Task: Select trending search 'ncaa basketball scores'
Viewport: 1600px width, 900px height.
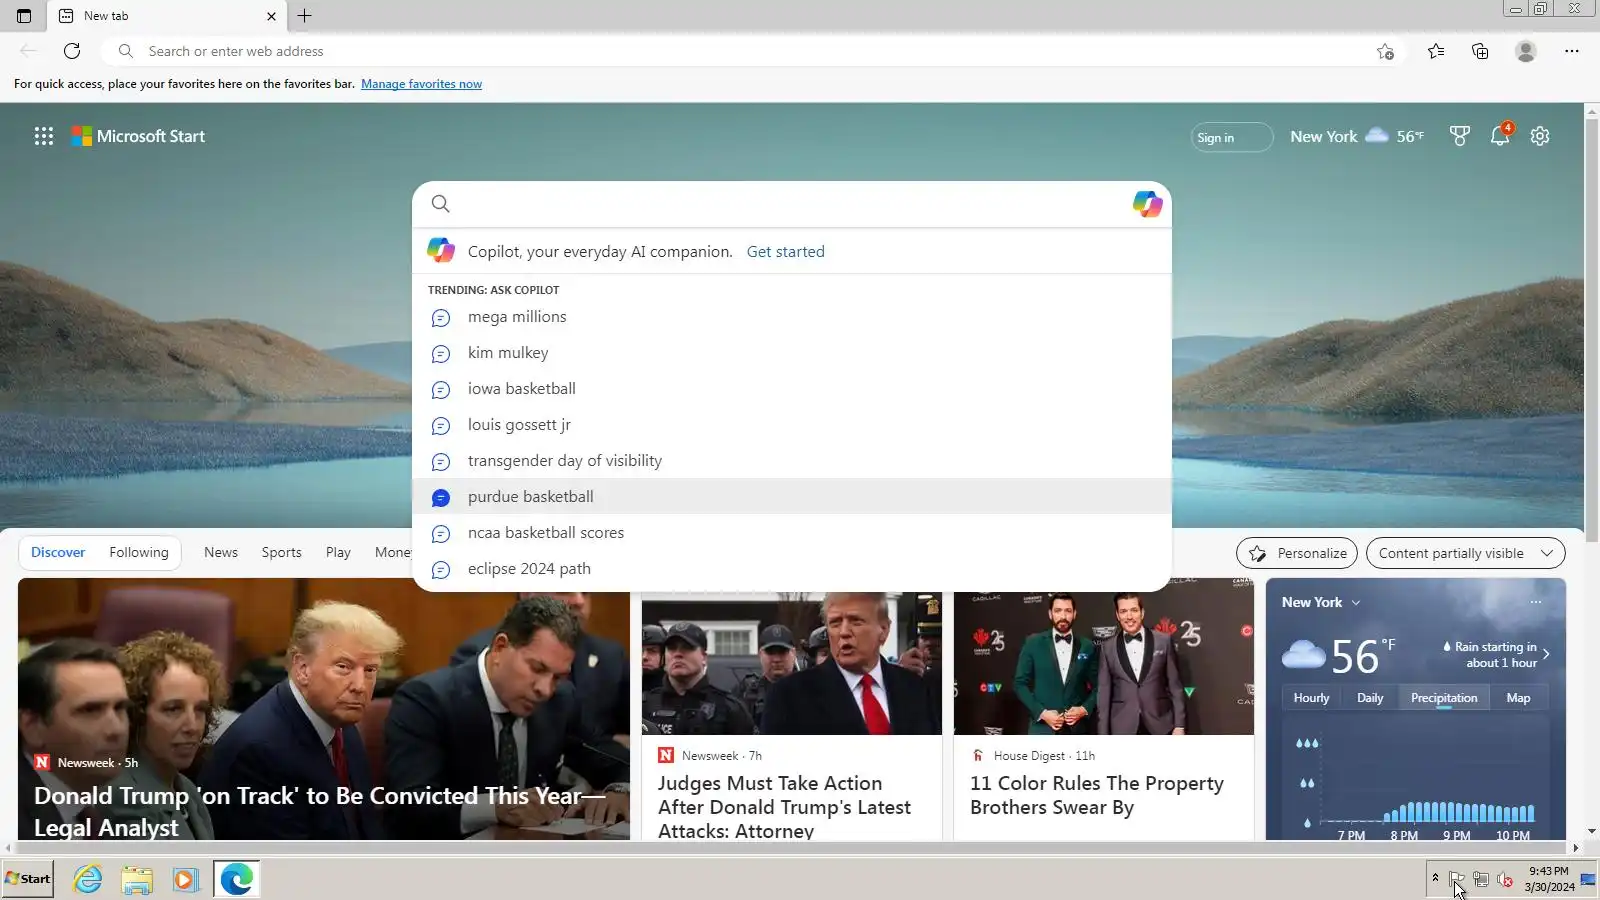Action: [792, 533]
